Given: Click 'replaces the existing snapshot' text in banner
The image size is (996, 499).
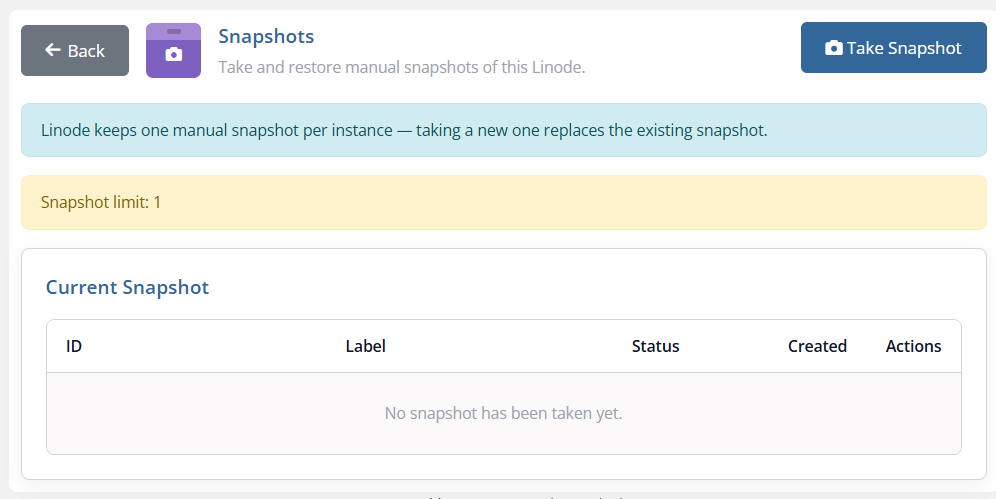Looking at the screenshot, I should click(656, 130).
